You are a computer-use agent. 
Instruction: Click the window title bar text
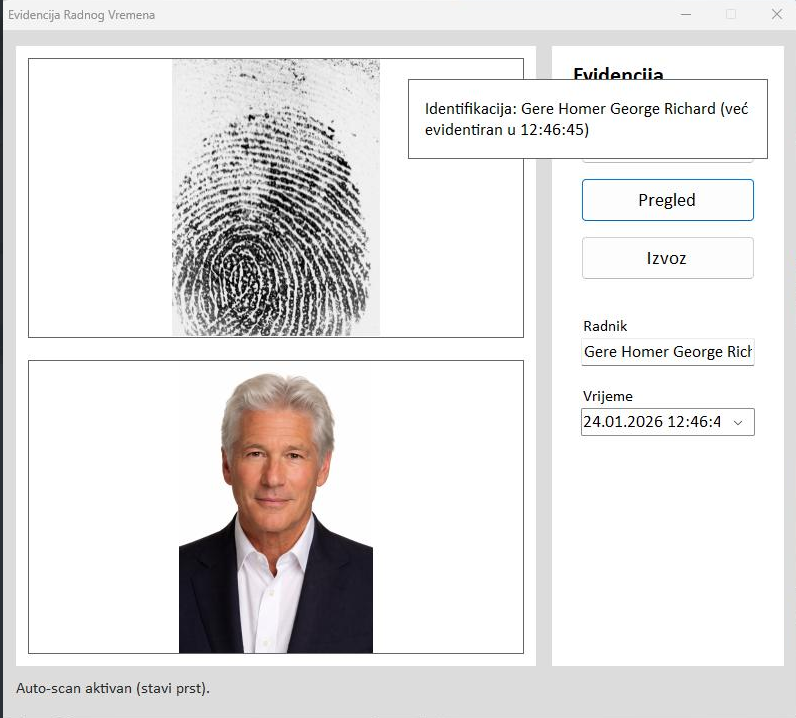coord(81,15)
